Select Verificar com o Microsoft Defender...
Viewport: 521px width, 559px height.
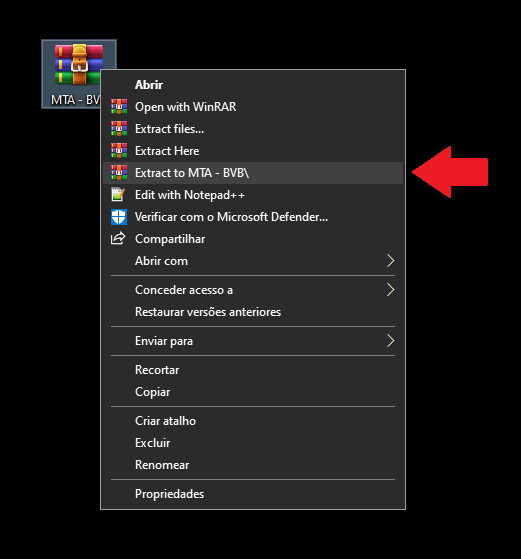coord(253,217)
